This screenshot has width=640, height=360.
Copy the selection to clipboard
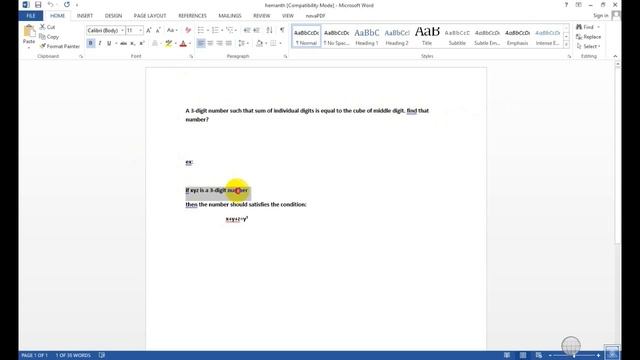[x=49, y=37]
